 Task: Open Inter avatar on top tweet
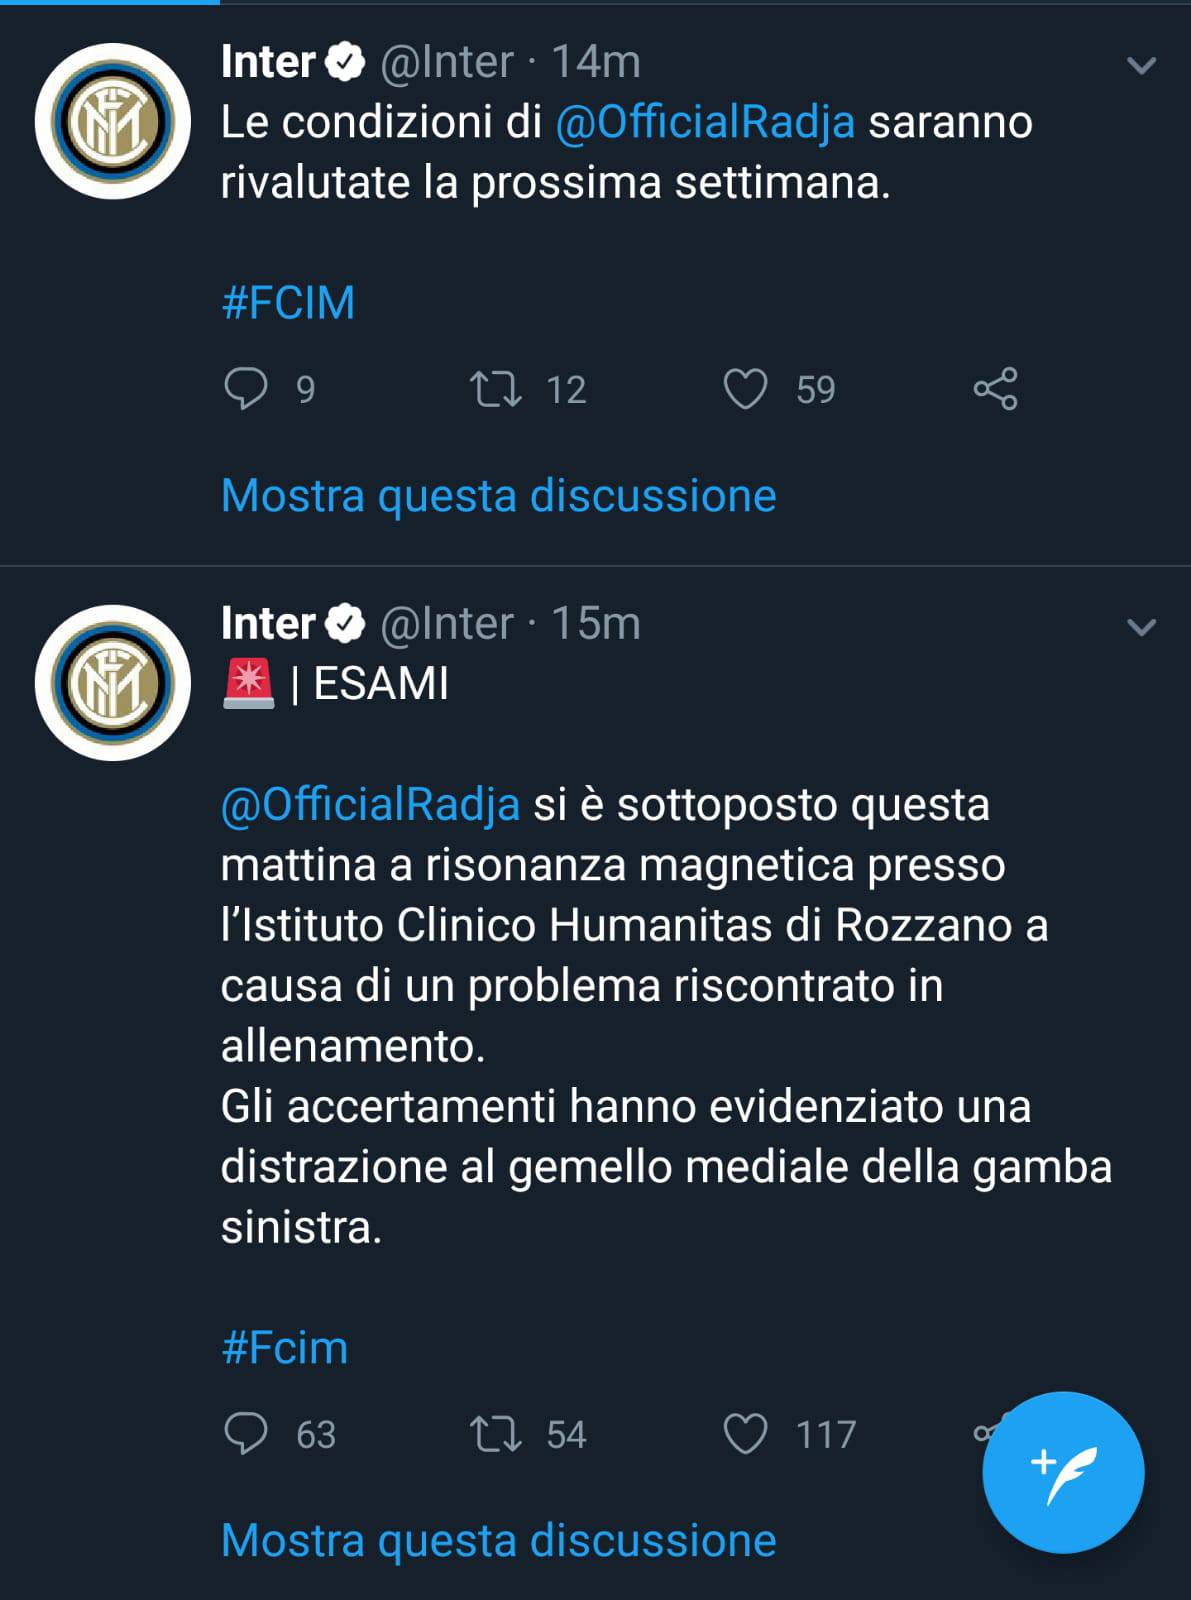click(x=113, y=121)
